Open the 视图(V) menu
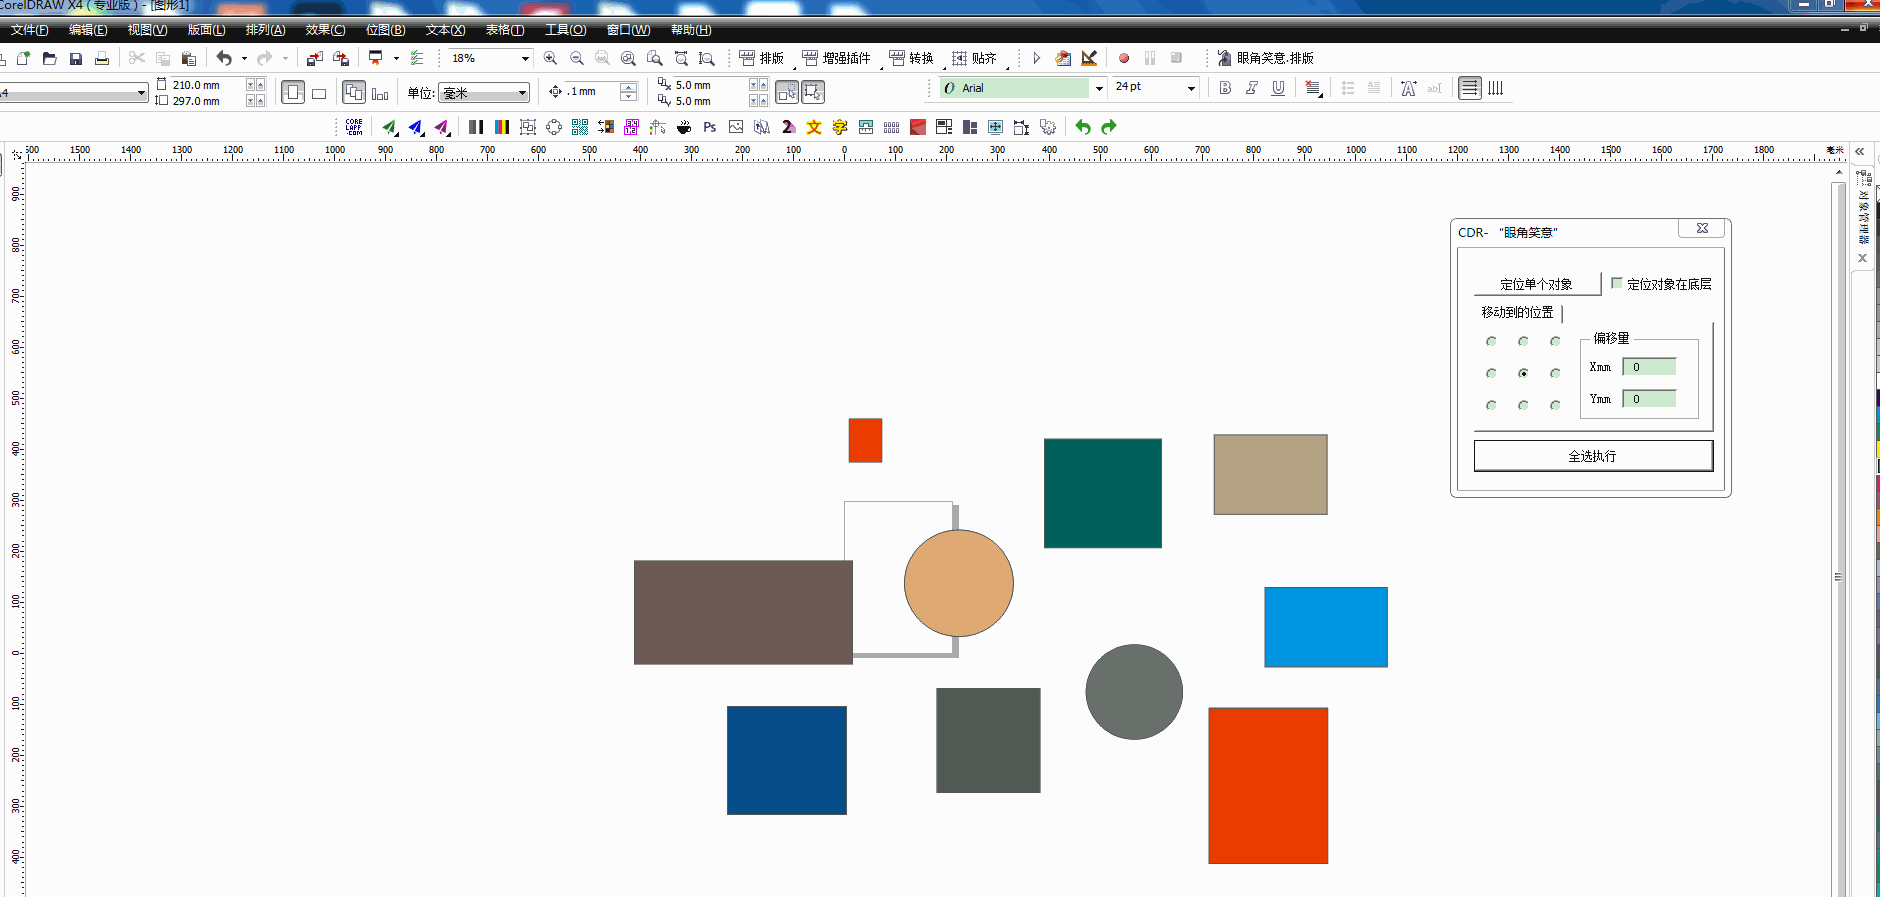This screenshot has width=1880, height=897. 147,30
